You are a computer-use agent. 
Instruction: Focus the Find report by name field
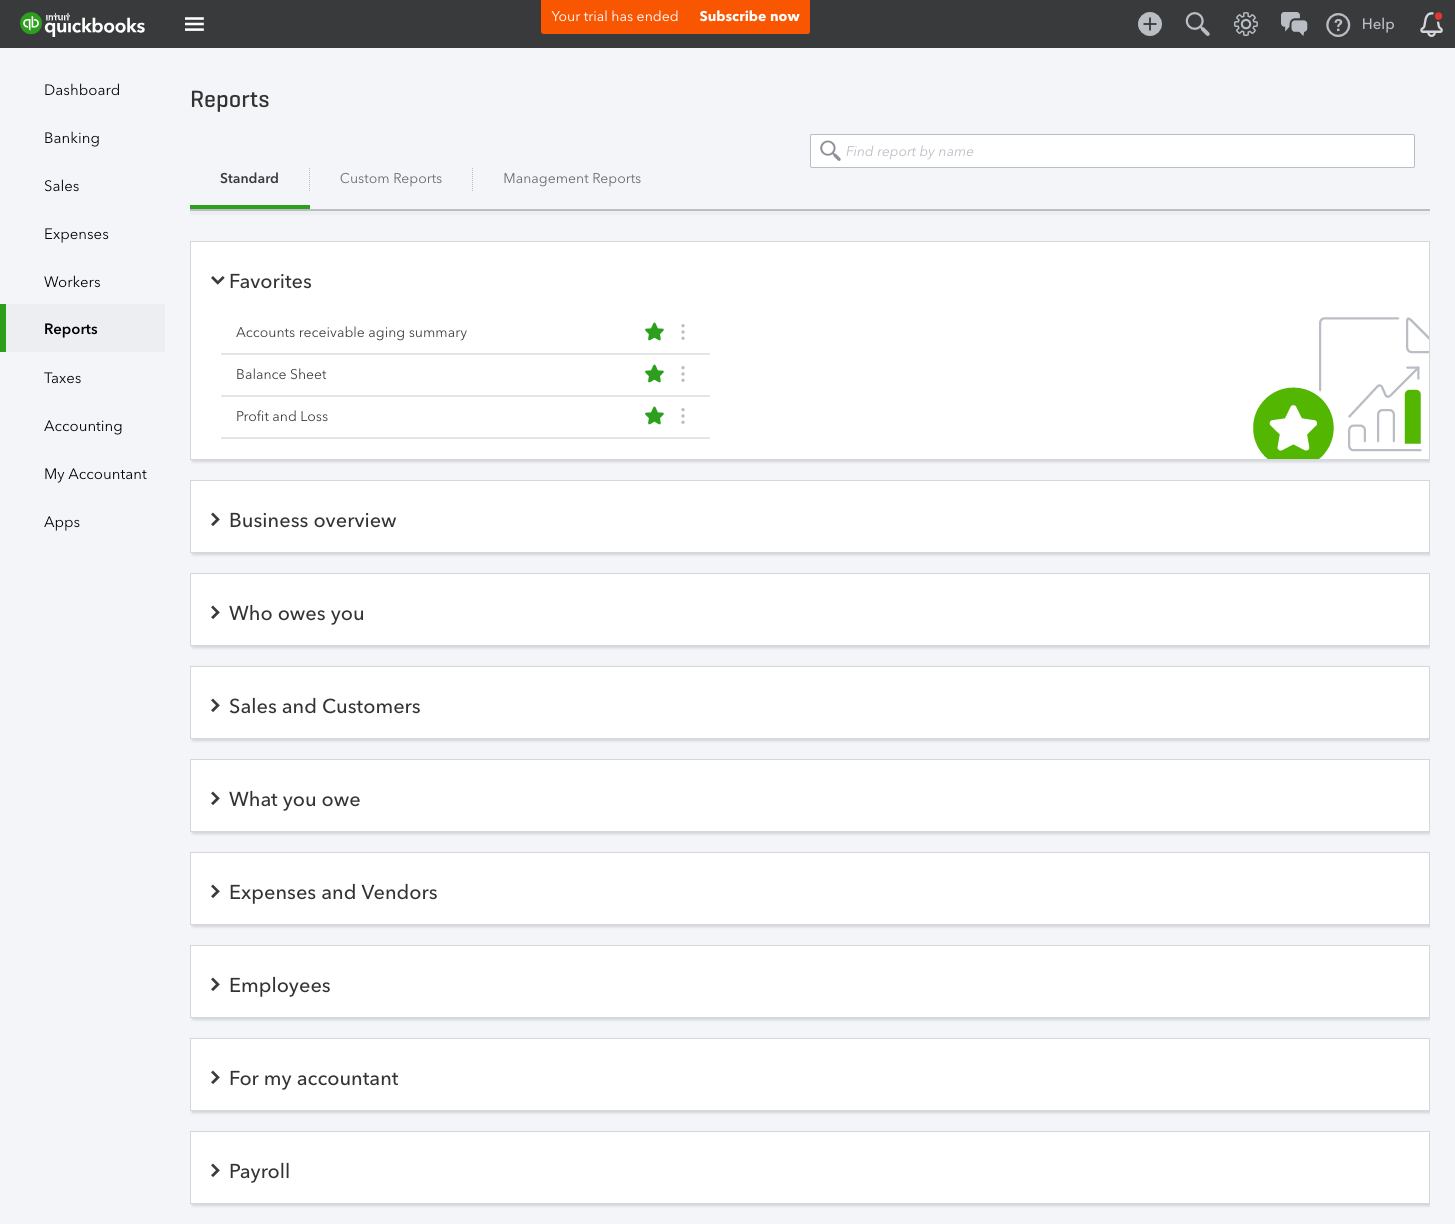(x=1112, y=151)
